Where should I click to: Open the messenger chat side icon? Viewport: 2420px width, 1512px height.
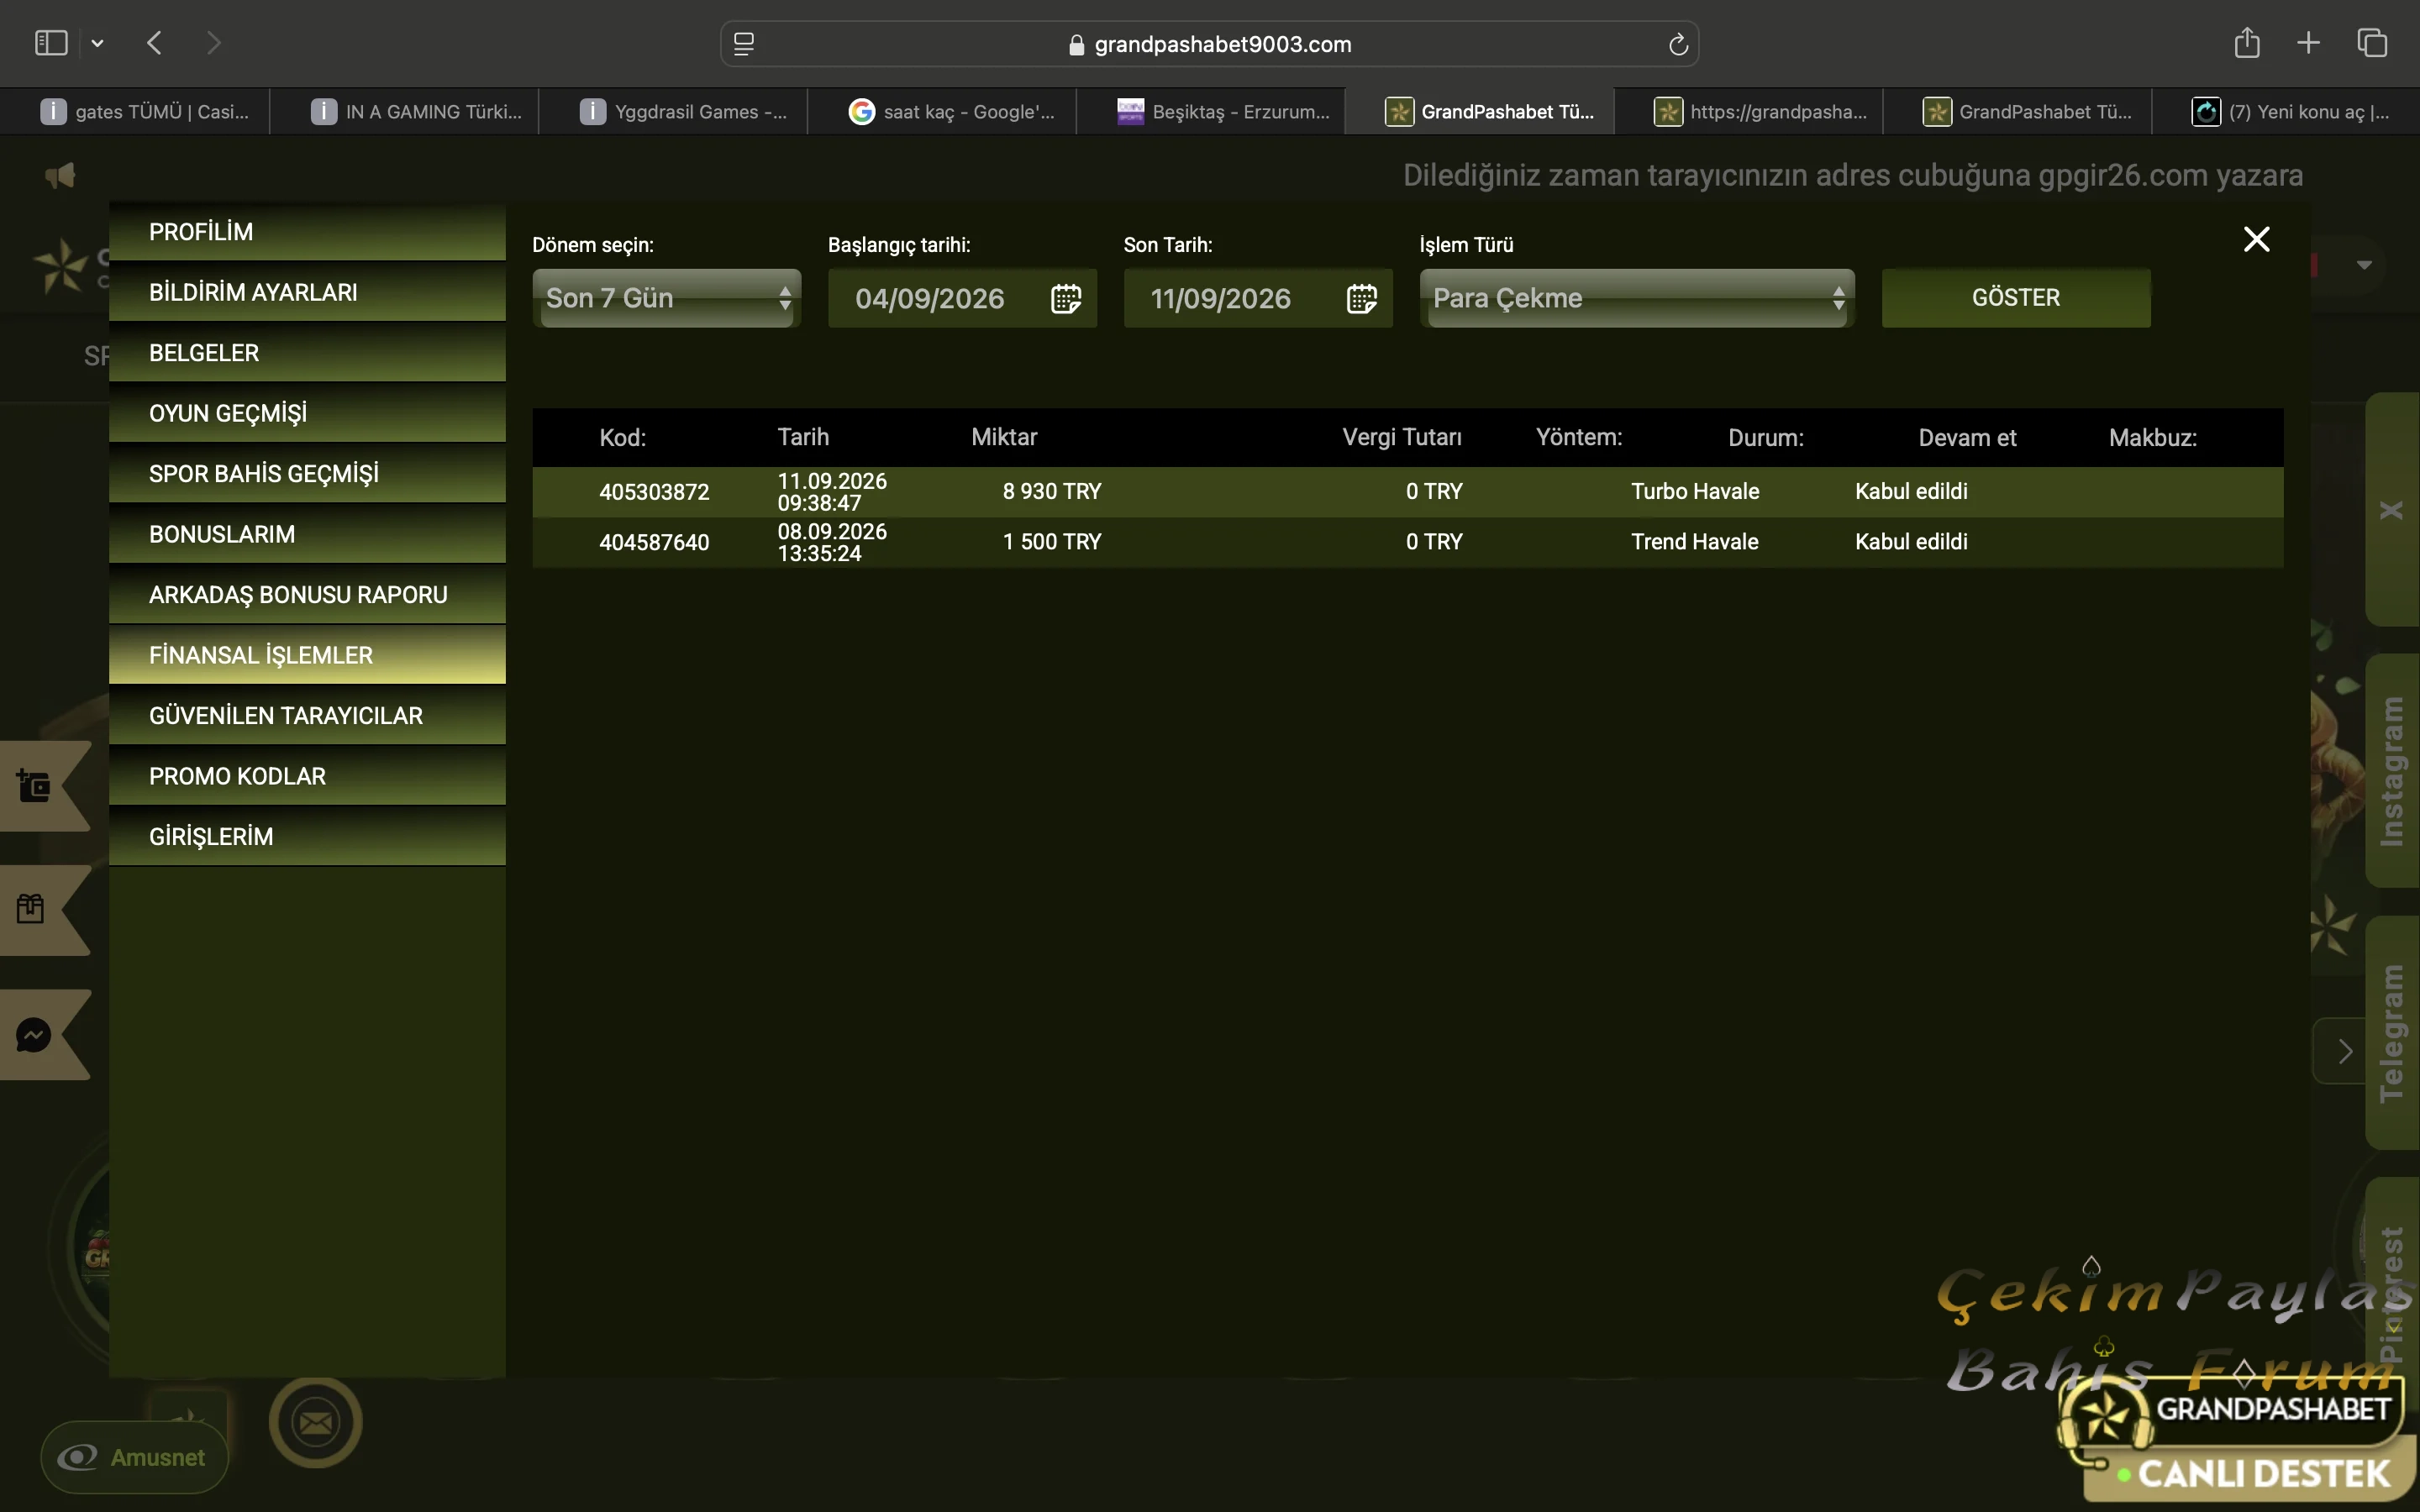coord(33,1034)
